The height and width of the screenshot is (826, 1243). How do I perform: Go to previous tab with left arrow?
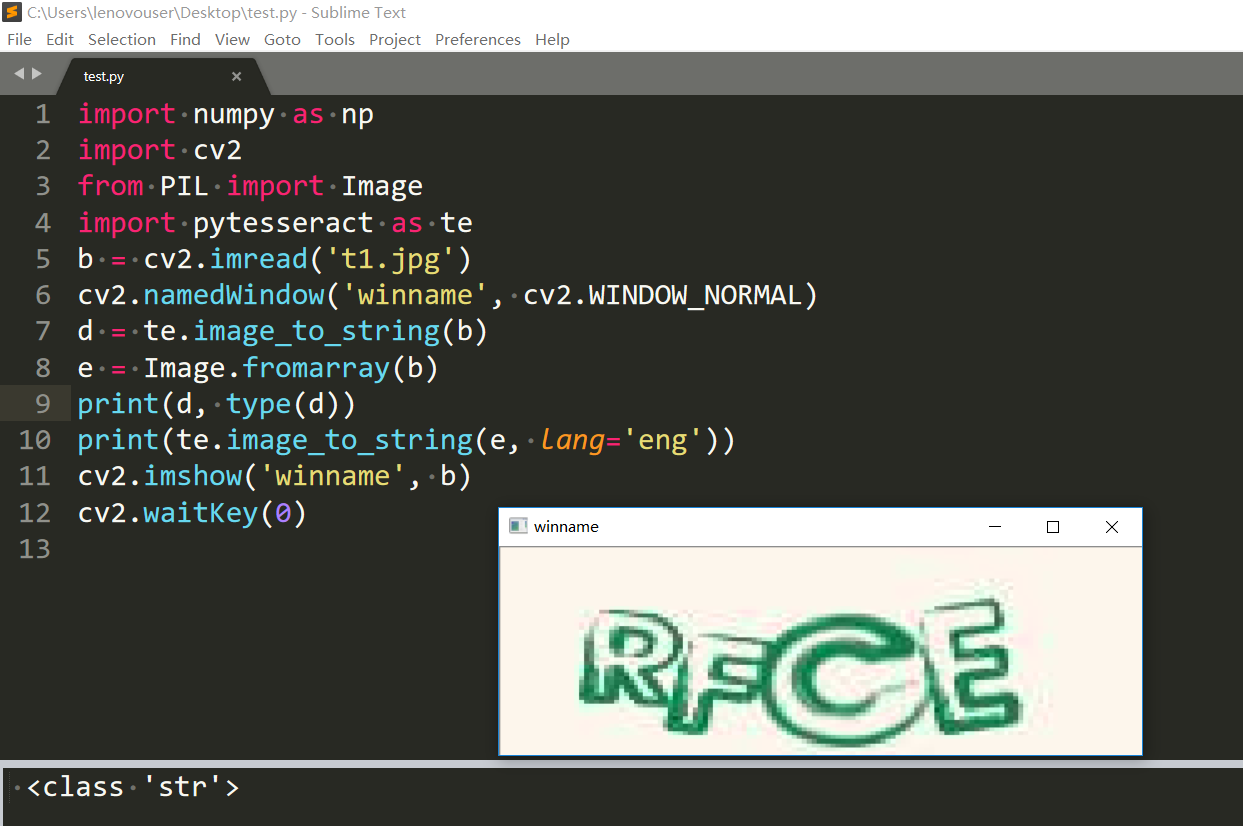[18, 74]
